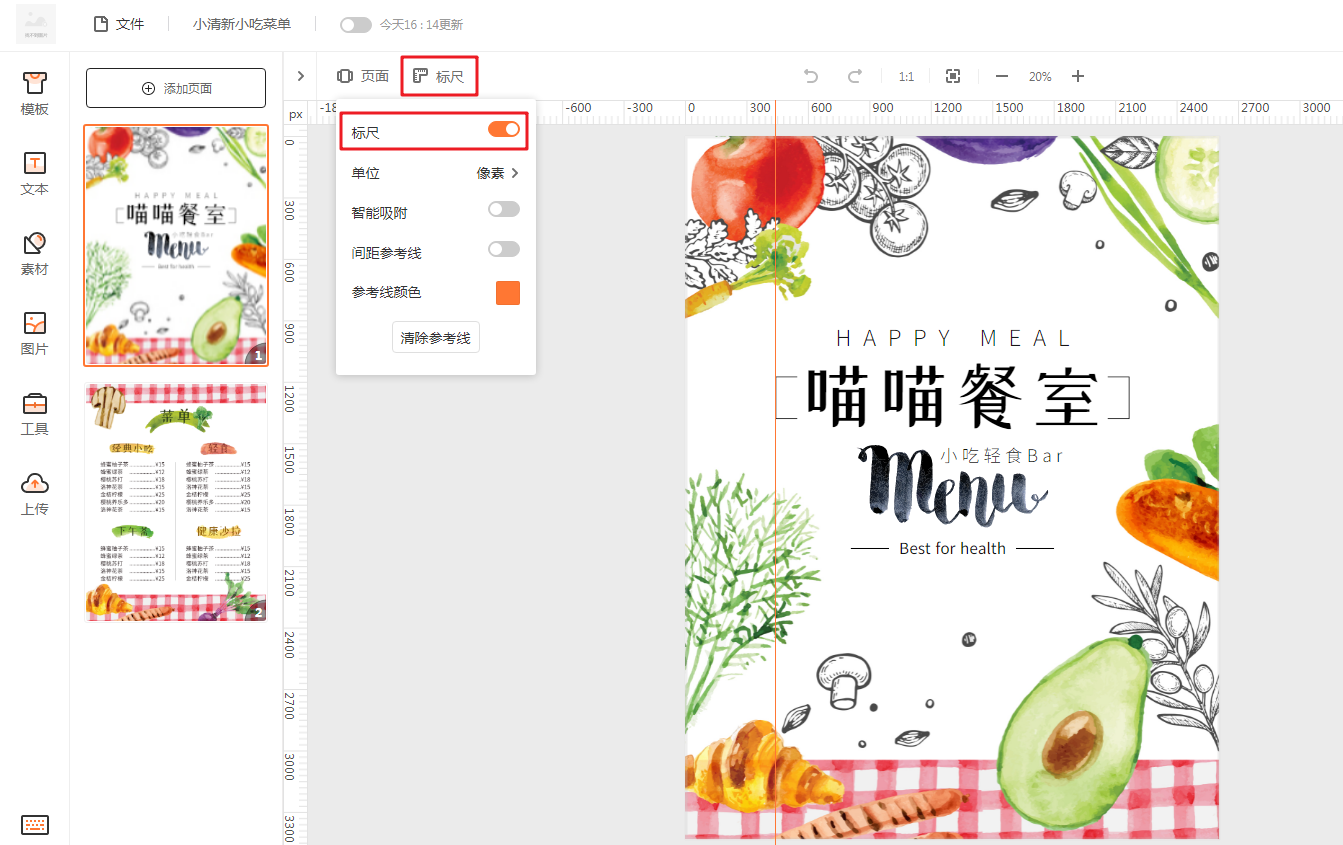
Task: Select page 1 thumbnail
Action: [x=176, y=245]
